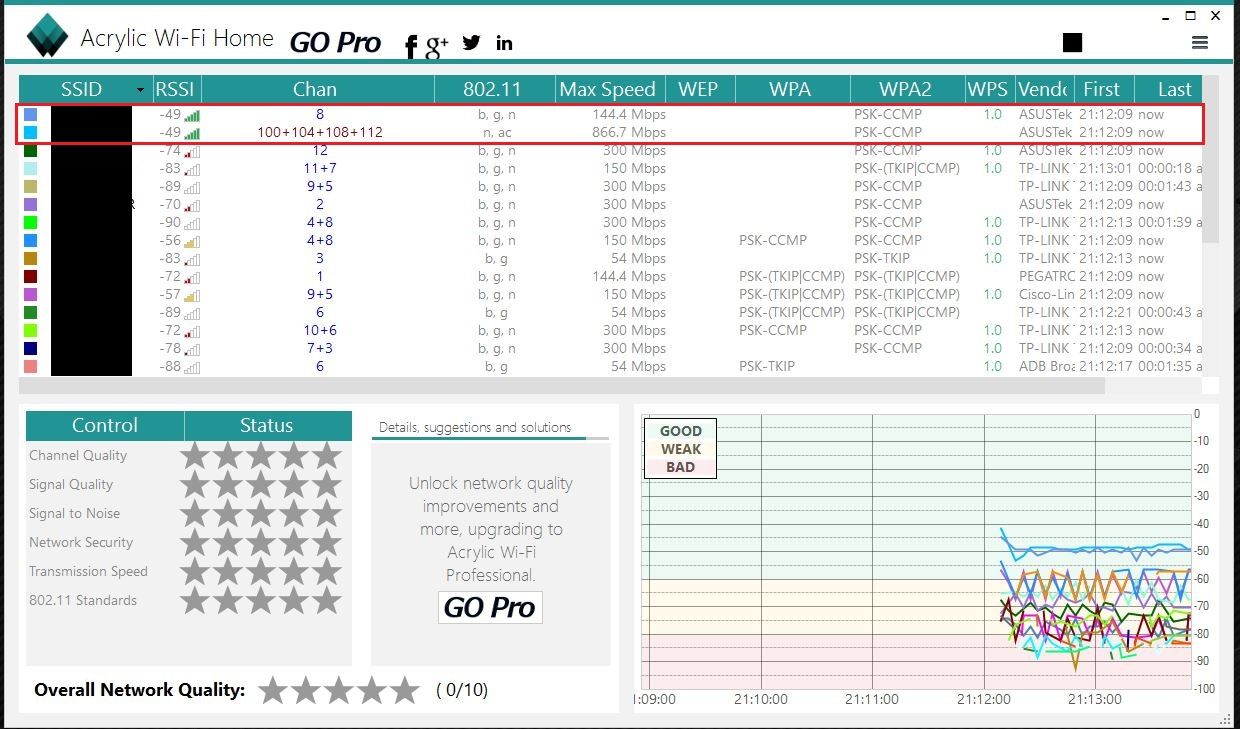Click first star of Channel Quality rating
Screen dimensions: 1240x729
point(195,455)
